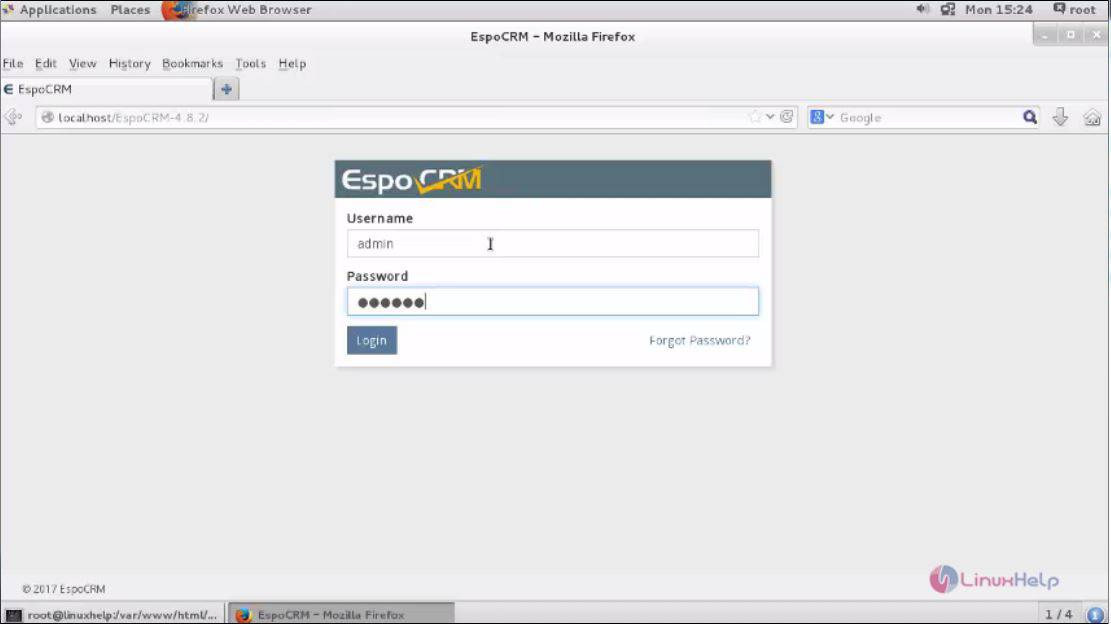
Task: Click the network connection icon in top panel
Action: 947,9
